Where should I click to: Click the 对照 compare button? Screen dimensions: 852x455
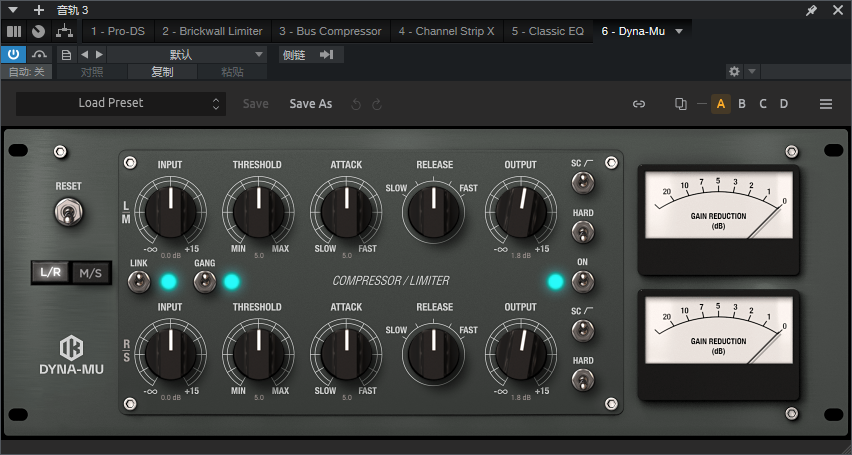pyautogui.click(x=92, y=72)
